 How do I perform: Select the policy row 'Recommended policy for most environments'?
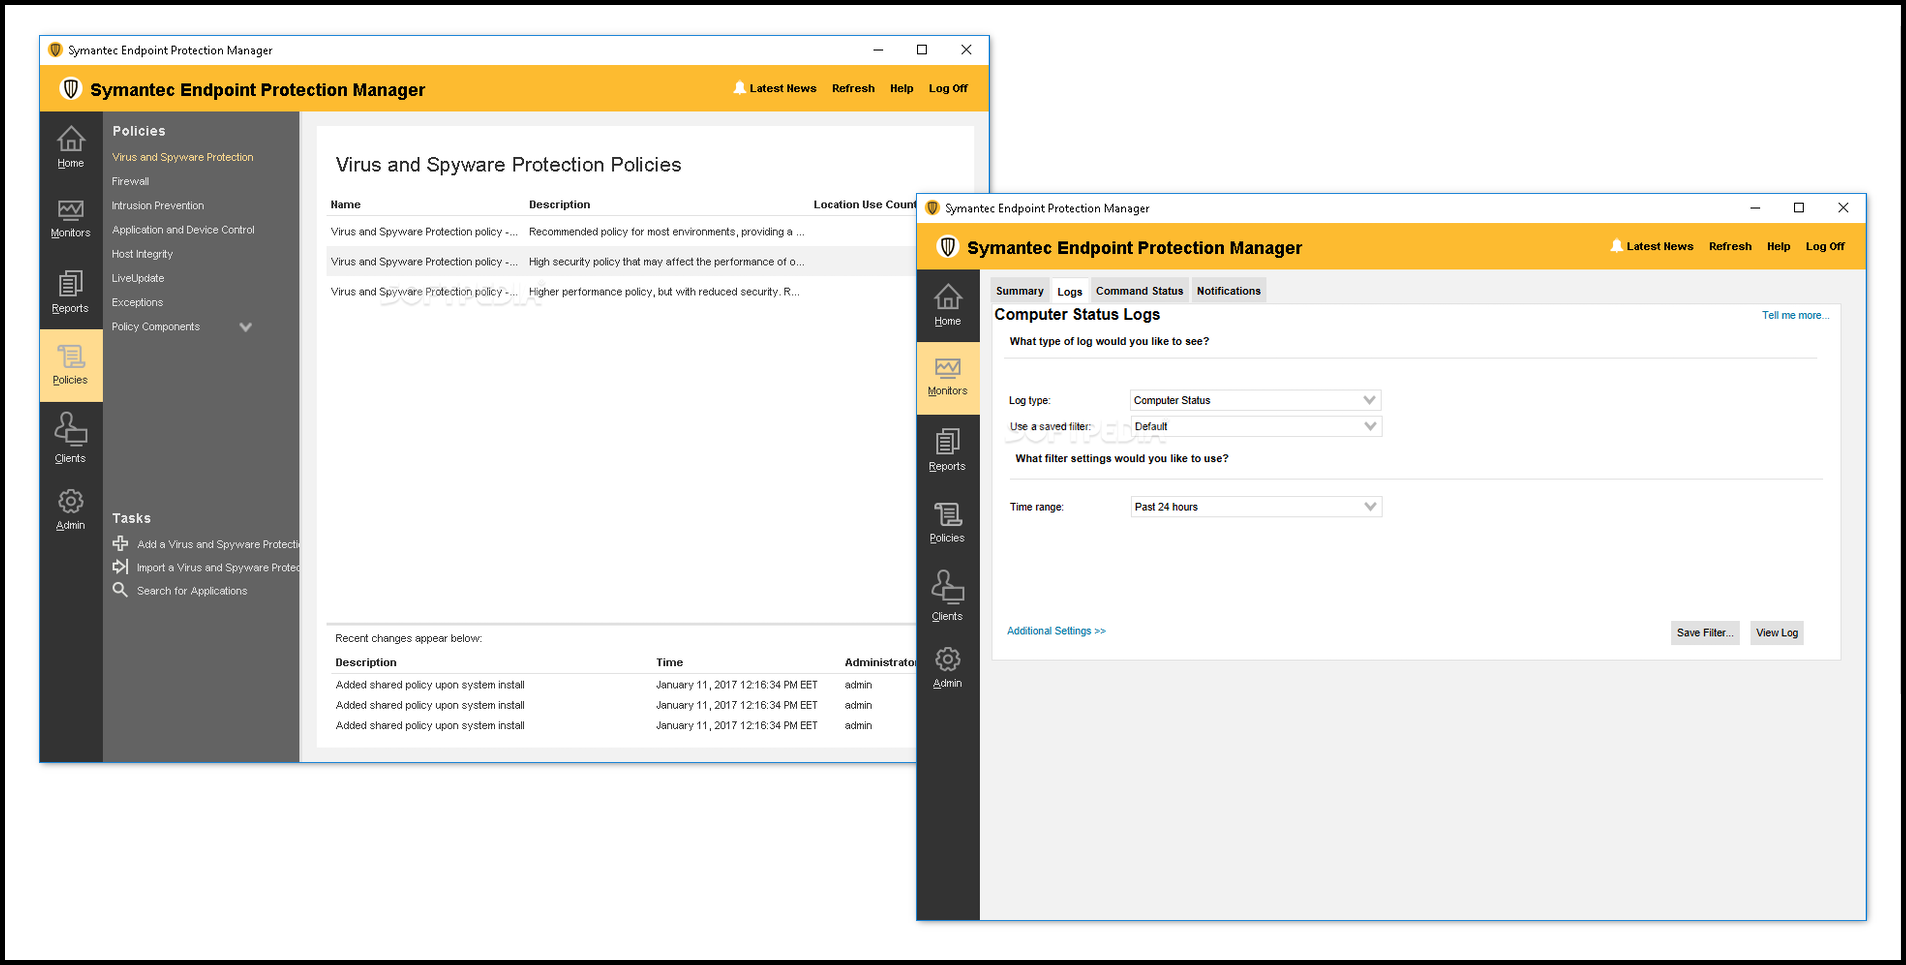[622, 231]
